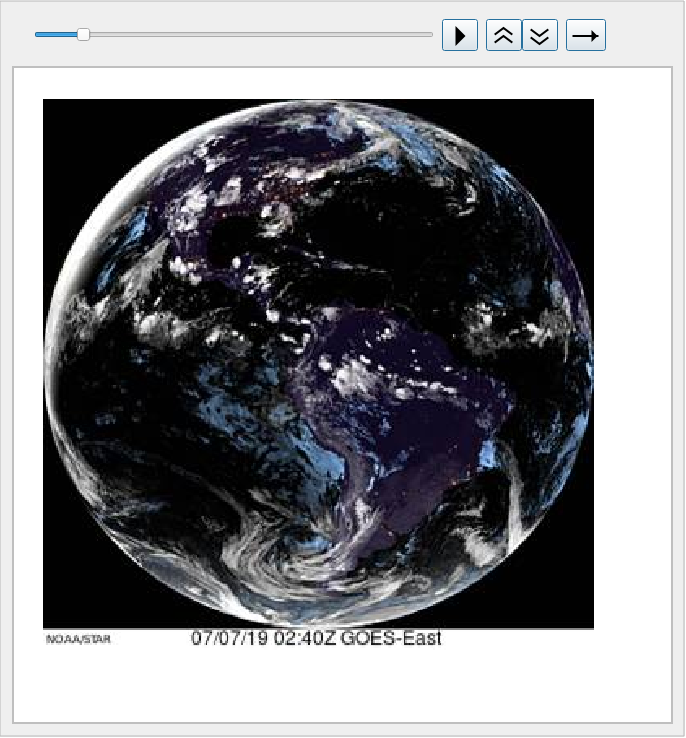Click the double down chevron slower button
This screenshot has height=738, width=686.
tap(540, 35)
